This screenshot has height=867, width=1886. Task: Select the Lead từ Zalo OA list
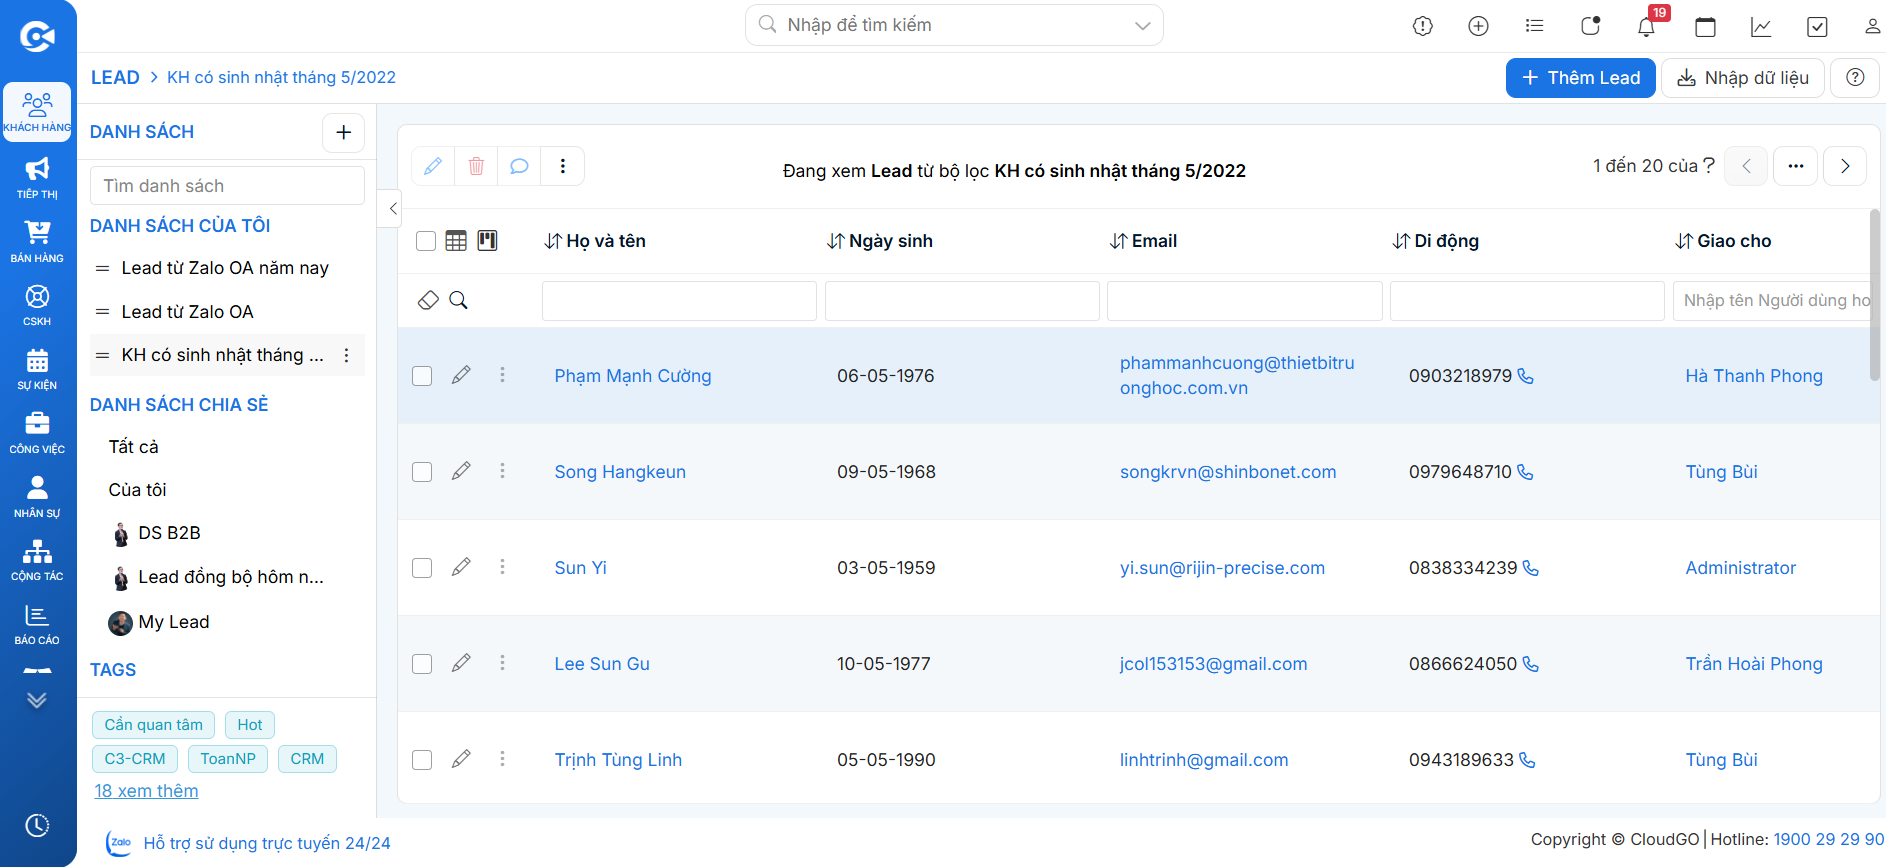coord(188,312)
